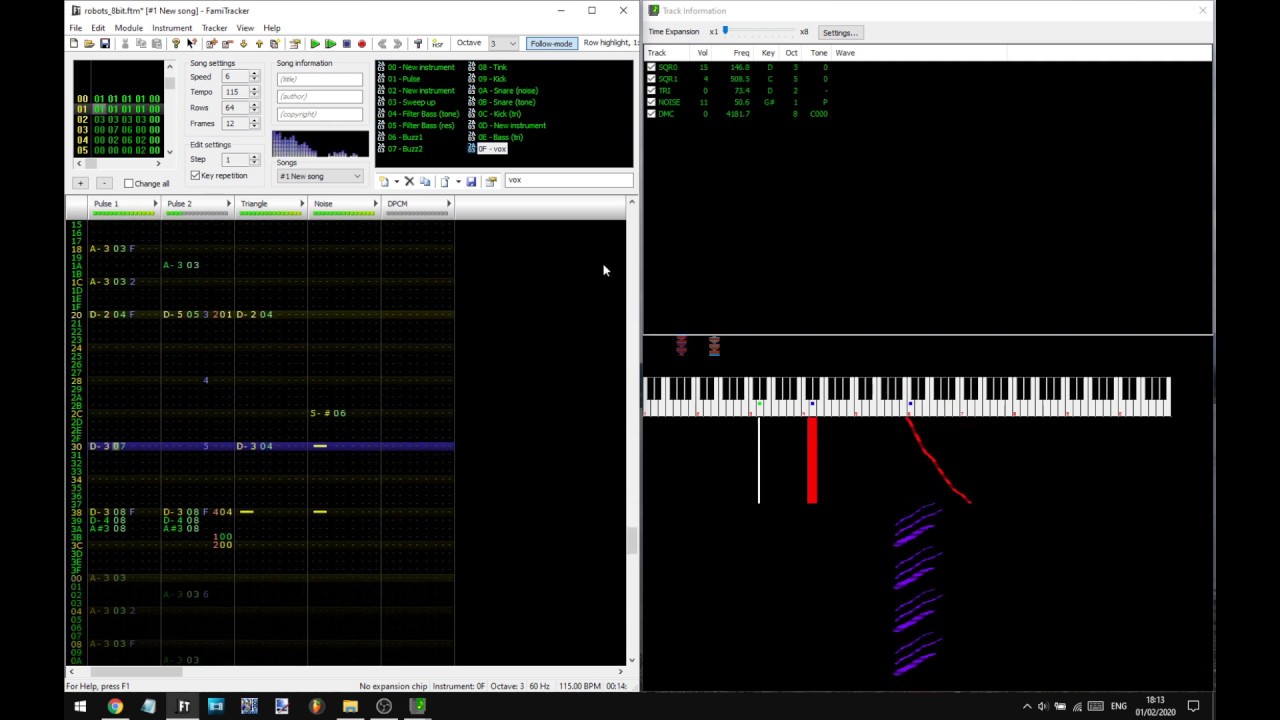The image size is (1280, 720).
Task: Add a frame with toolbar icon
Action: [212, 44]
